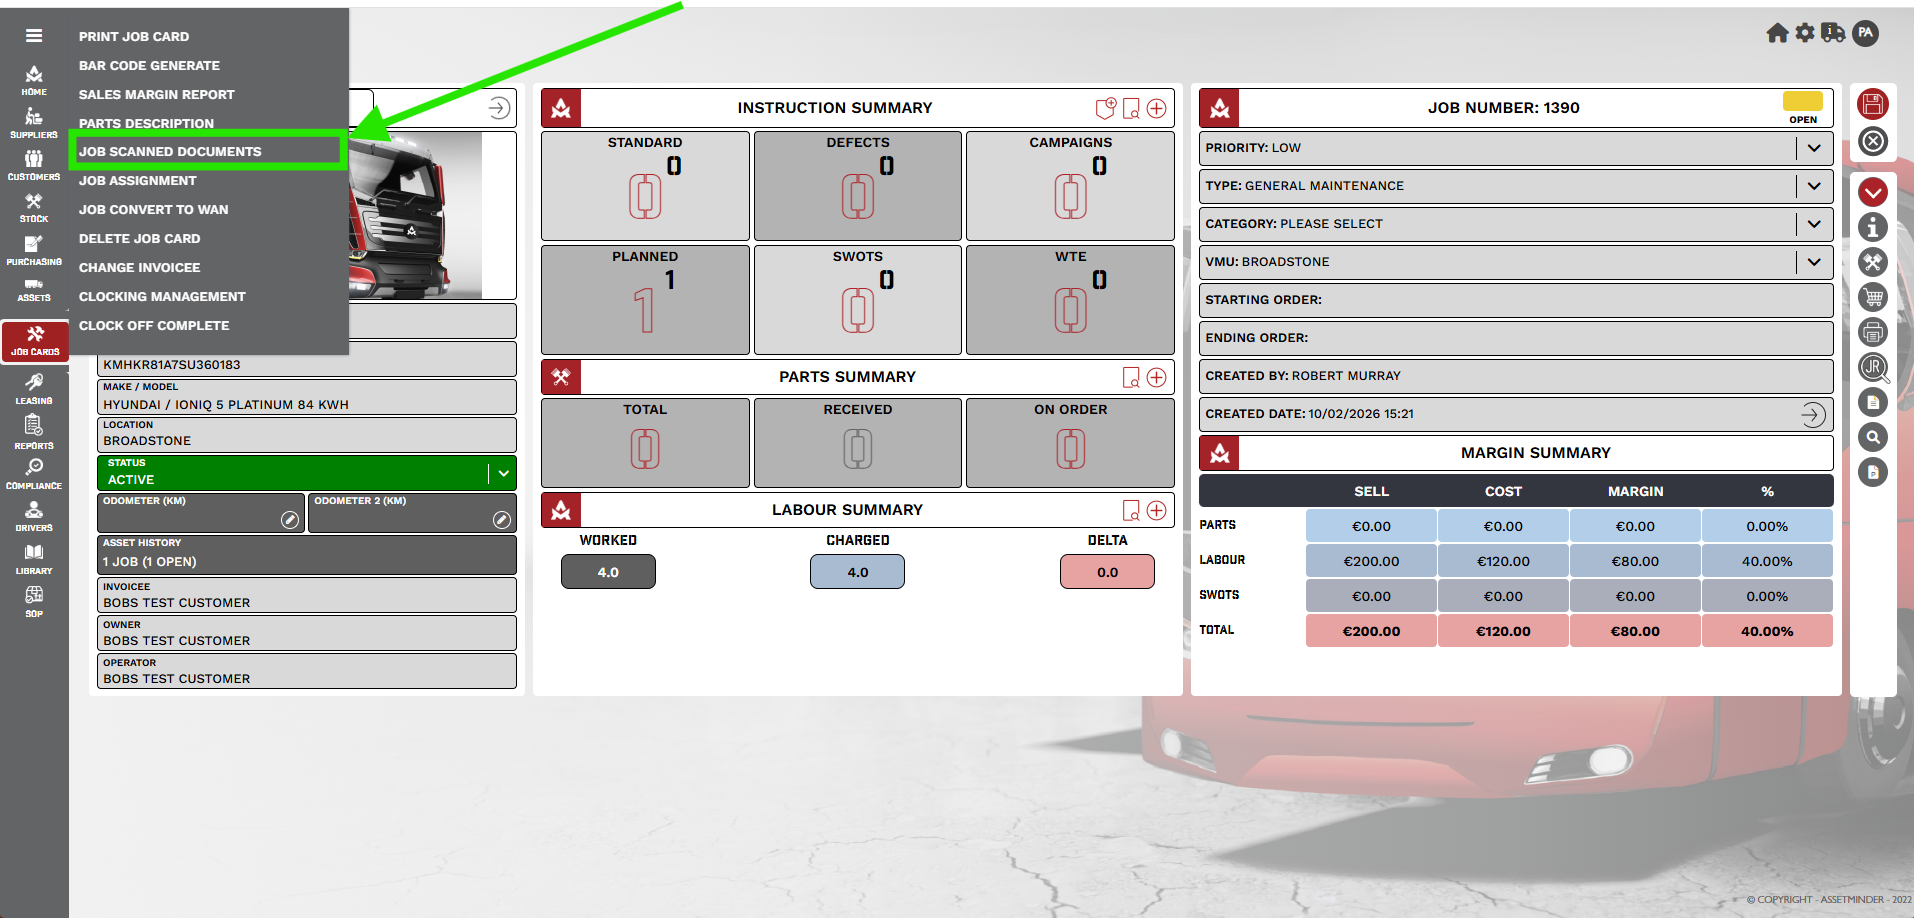The width and height of the screenshot is (1914, 918).
Task: Select Job Scanned Documents menu item
Action: [x=170, y=152]
